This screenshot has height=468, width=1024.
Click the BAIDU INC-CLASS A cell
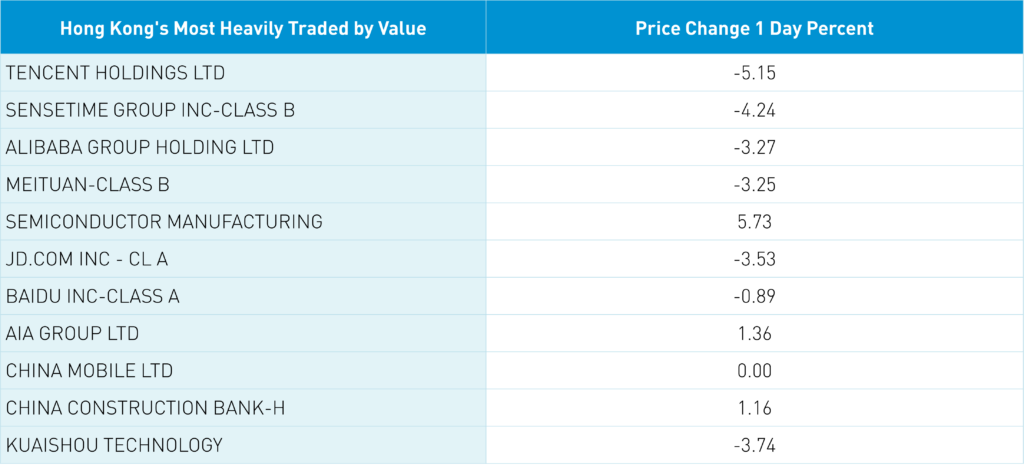point(93,296)
